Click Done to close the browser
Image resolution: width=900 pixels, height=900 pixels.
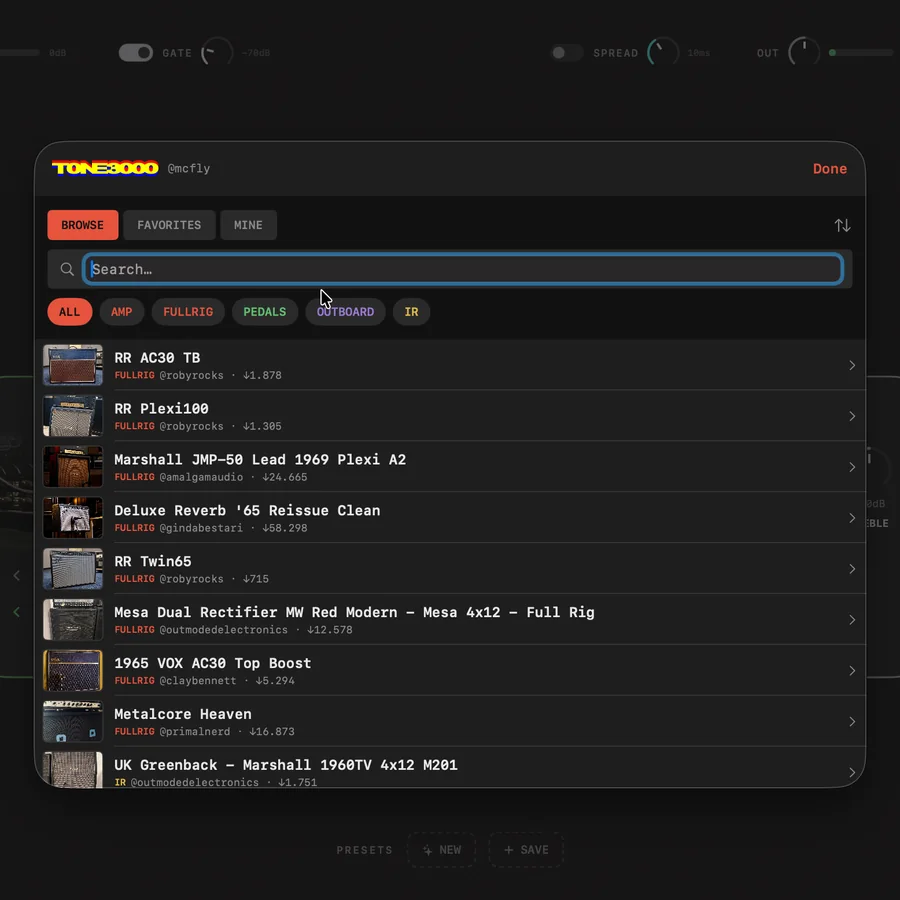[829, 169]
